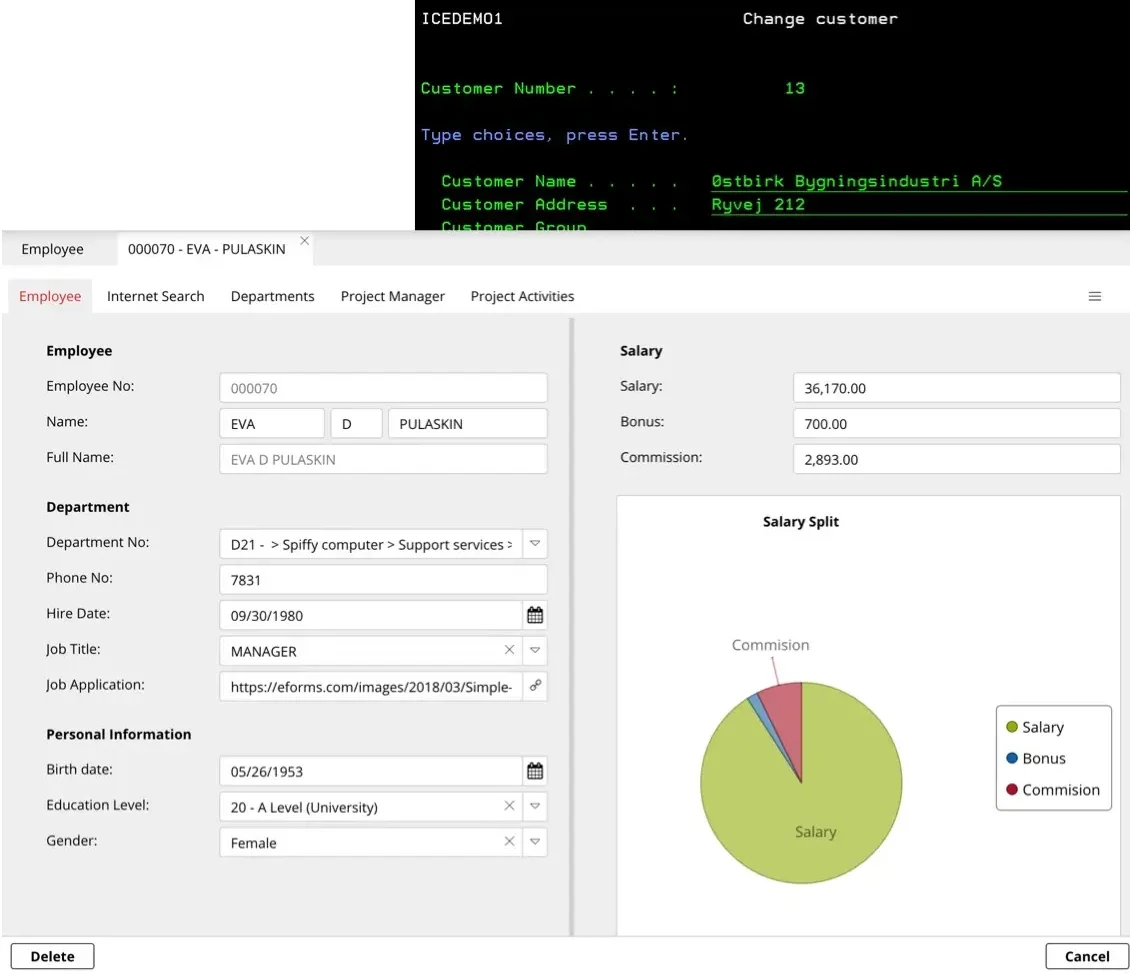
Task: Open the hamburger menu icon
Action: (1094, 296)
